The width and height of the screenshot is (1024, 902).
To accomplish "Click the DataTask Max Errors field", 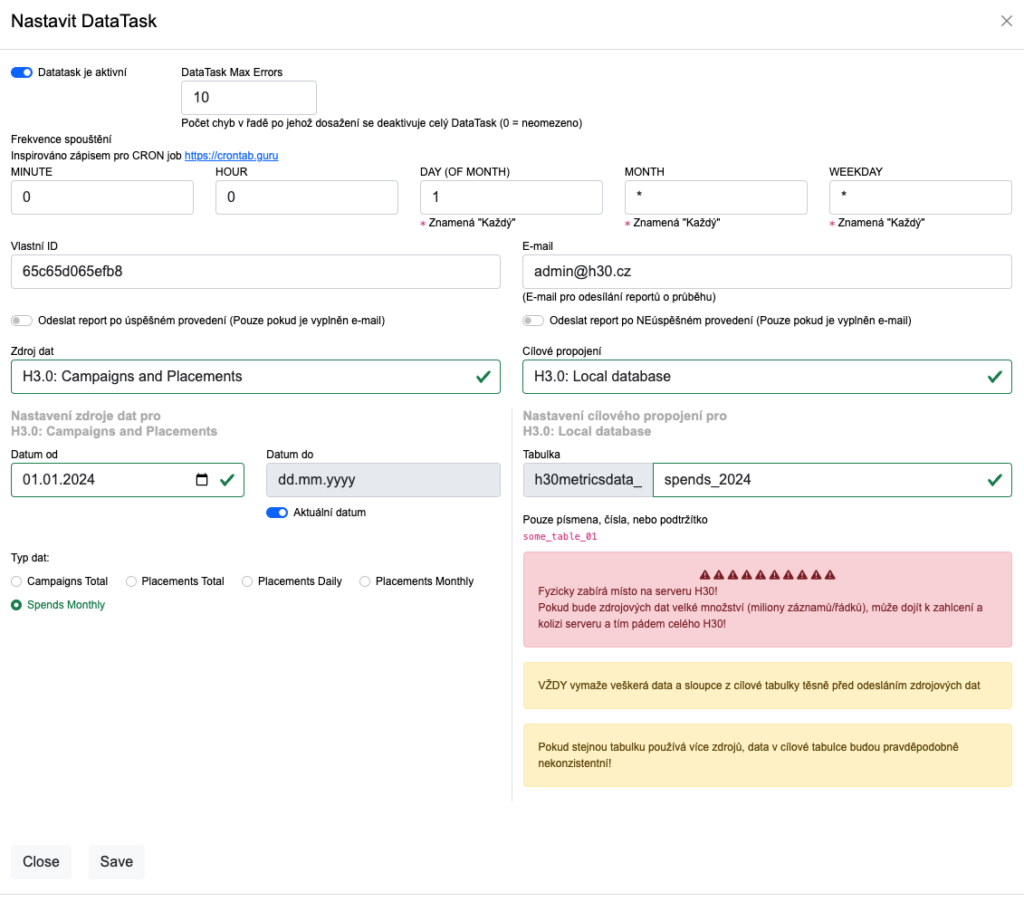I will coord(248,98).
